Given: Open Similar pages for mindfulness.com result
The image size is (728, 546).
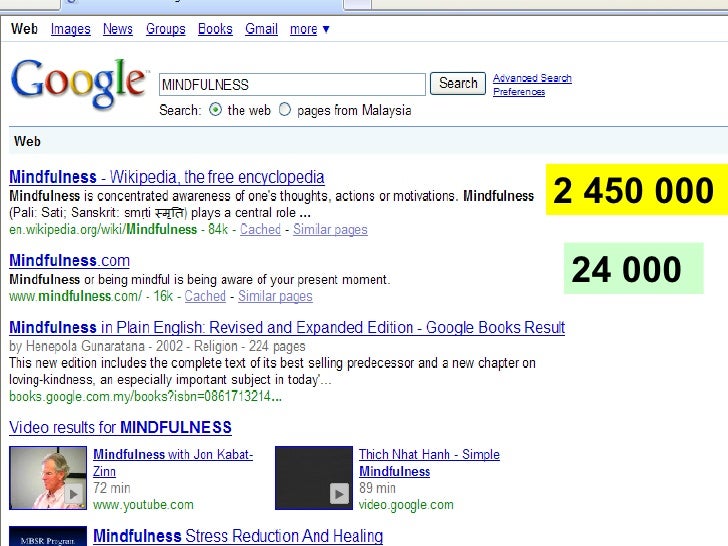Looking at the screenshot, I should coord(275,296).
